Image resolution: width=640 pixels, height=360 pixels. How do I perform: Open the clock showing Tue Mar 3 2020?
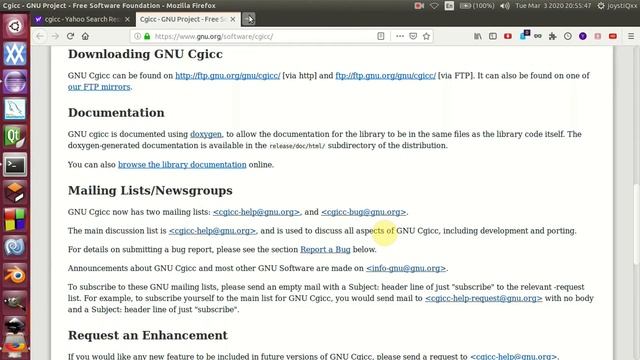(x=553, y=6)
